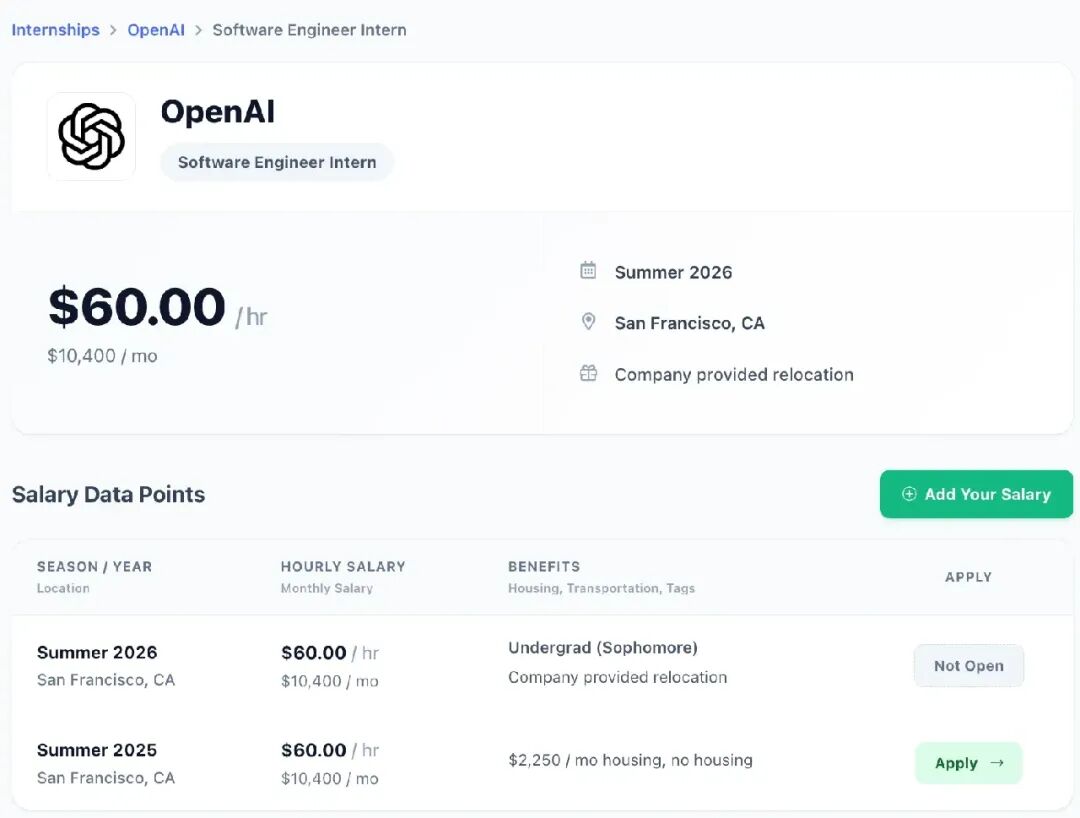Open the Summer 2025 salary row
This screenshot has width=1080, height=818.
click(541, 763)
